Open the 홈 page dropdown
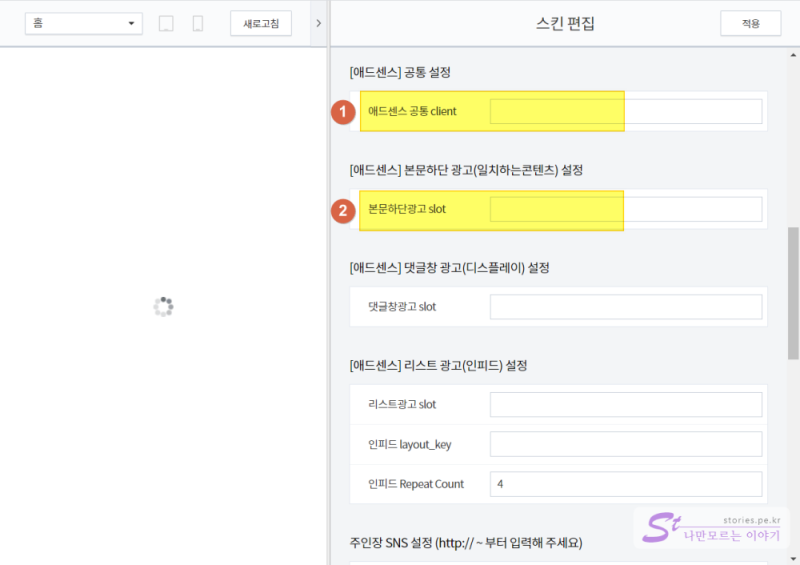Screen dimensions: 800x565 point(84,23)
